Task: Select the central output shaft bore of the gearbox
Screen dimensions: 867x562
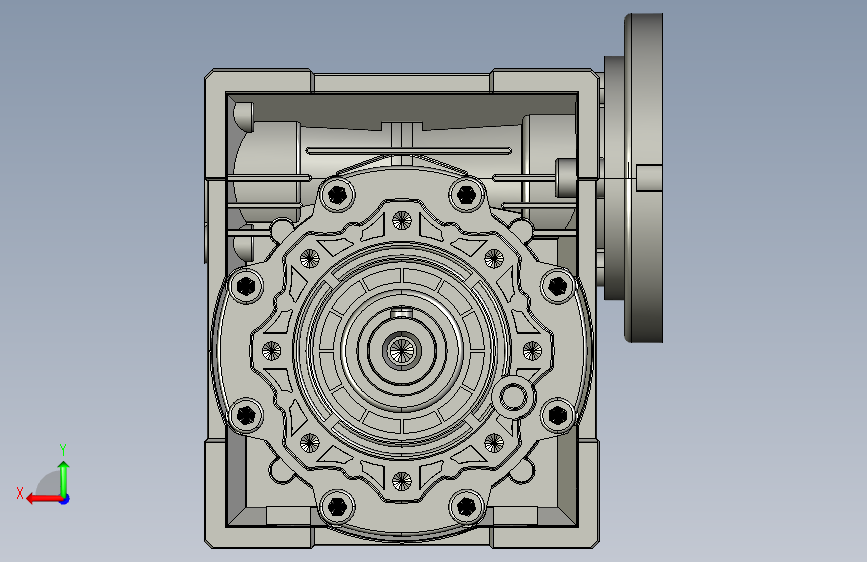Action: [402, 350]
